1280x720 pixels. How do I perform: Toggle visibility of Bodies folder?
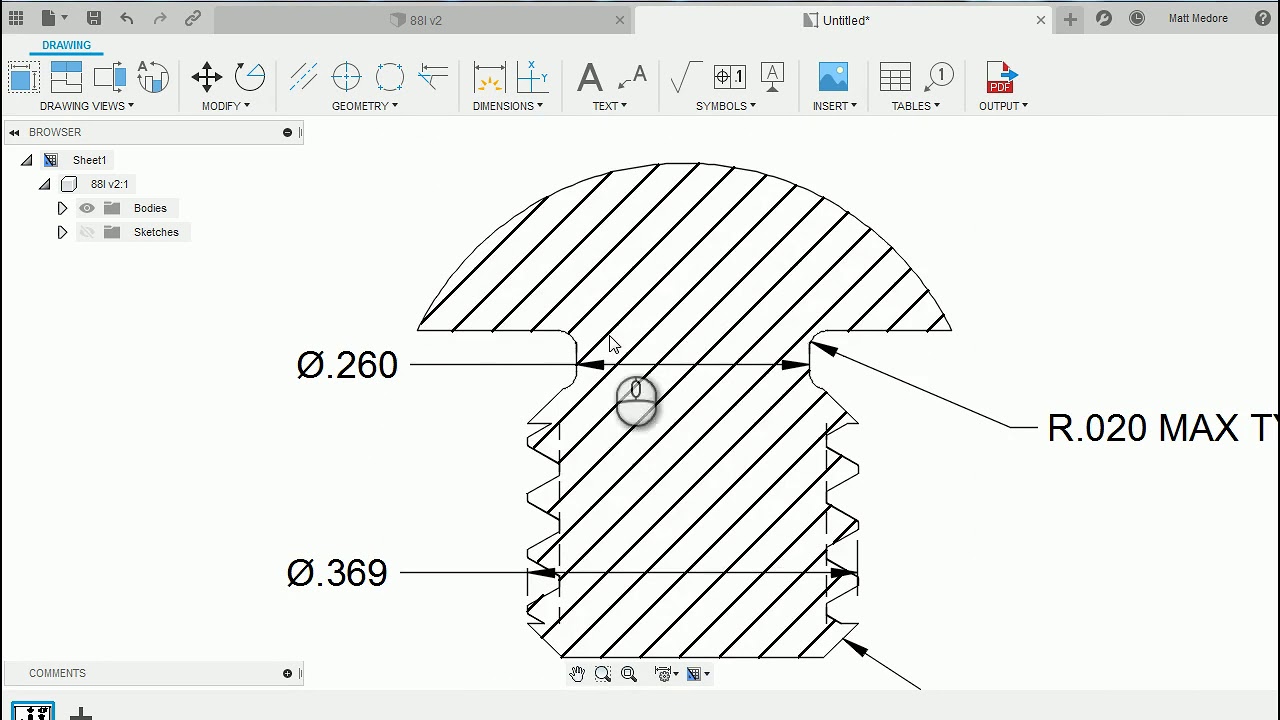tap(87, 208)
